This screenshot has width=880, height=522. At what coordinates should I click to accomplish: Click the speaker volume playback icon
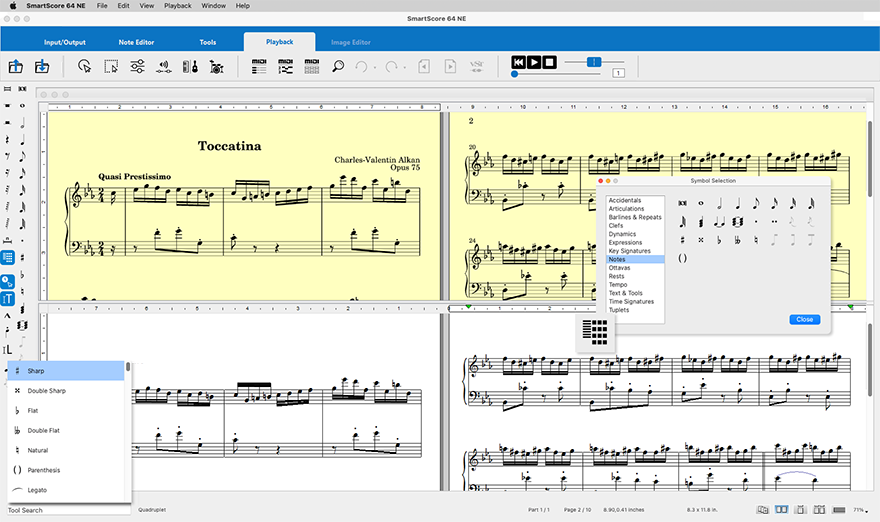click(163, 67)
